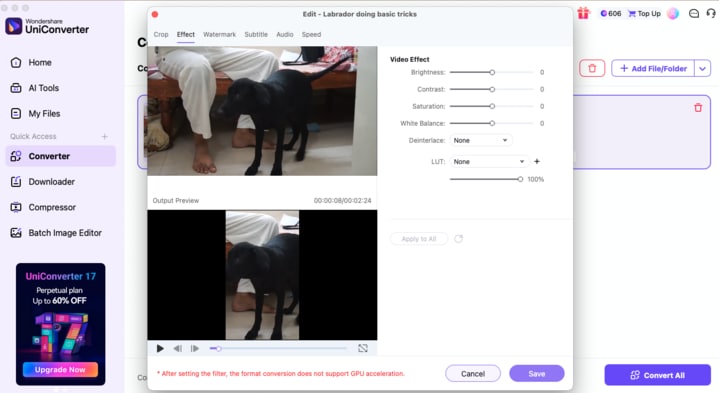Click the White Balance slider handle
Image resolution: width=719 pixels, height=393 pixels.
click(x=492, y=123)
